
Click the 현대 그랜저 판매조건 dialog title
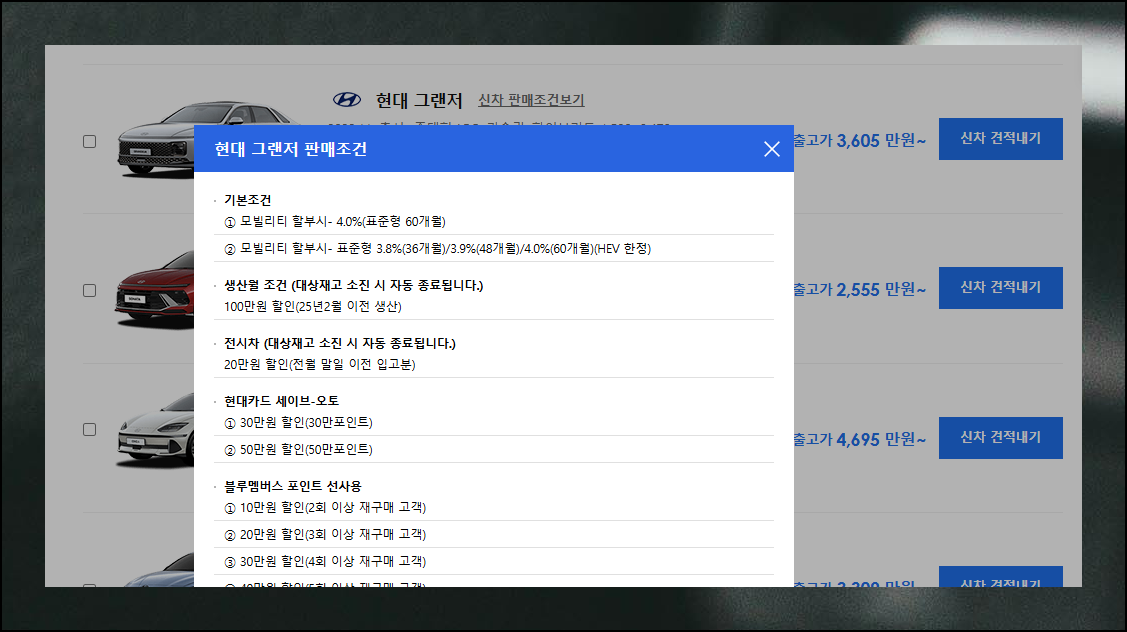(x=291, y=149)
